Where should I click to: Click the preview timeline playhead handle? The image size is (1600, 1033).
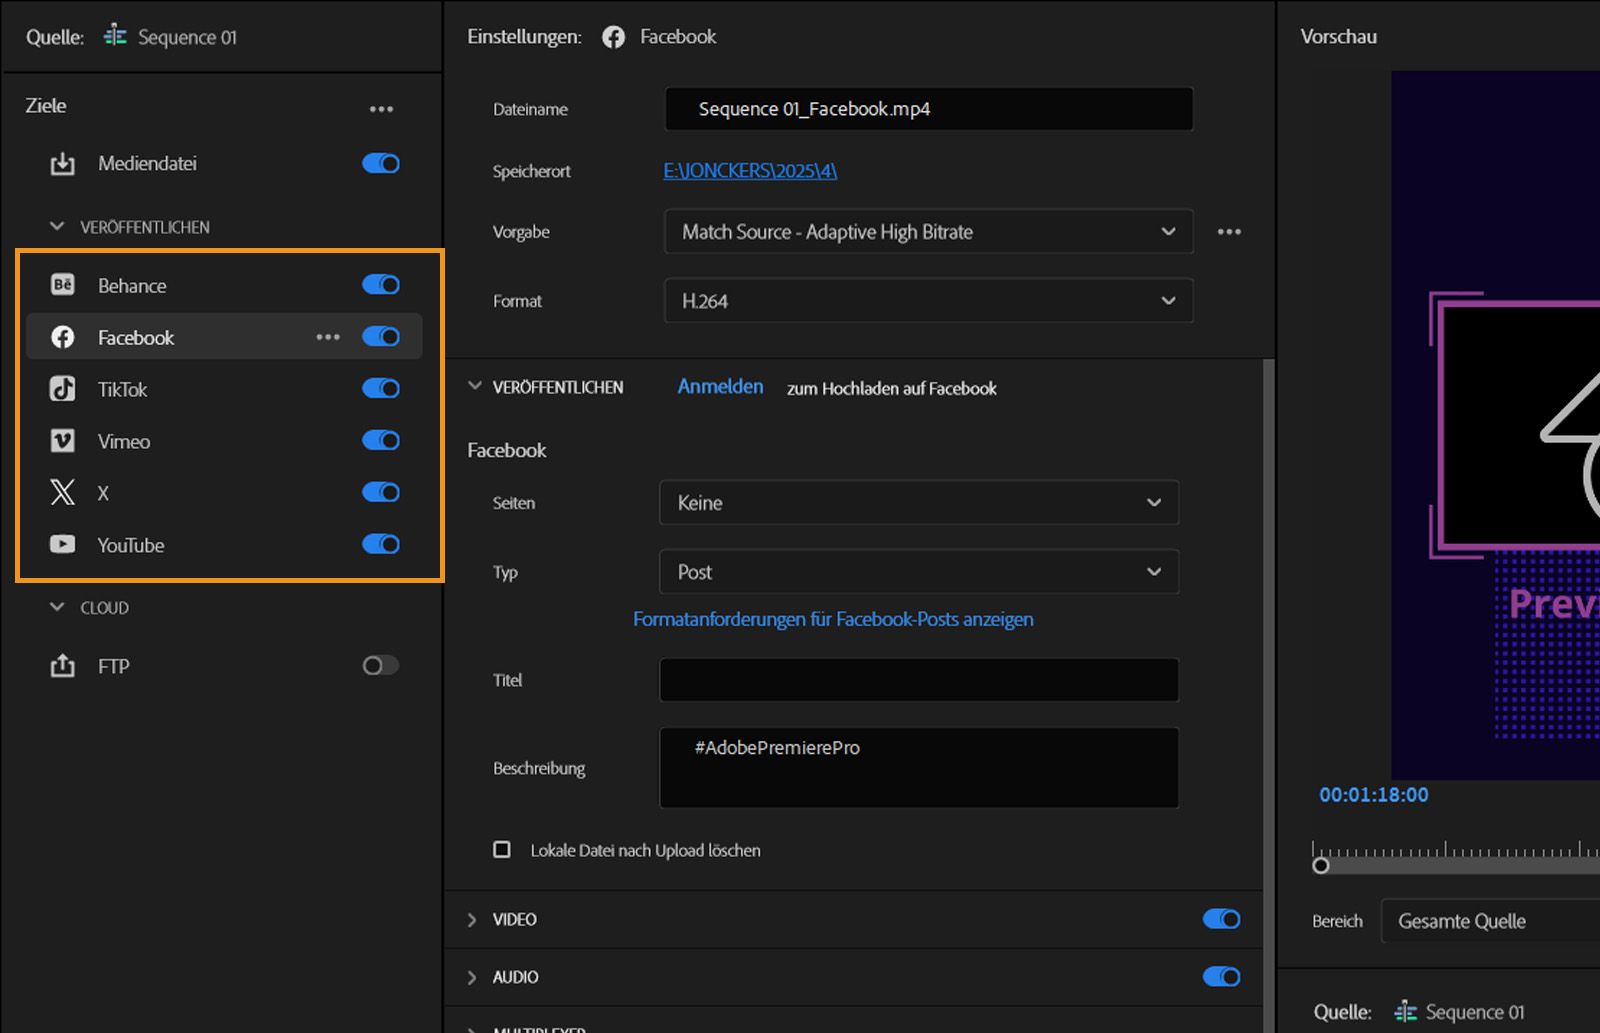coord(1321,865)
